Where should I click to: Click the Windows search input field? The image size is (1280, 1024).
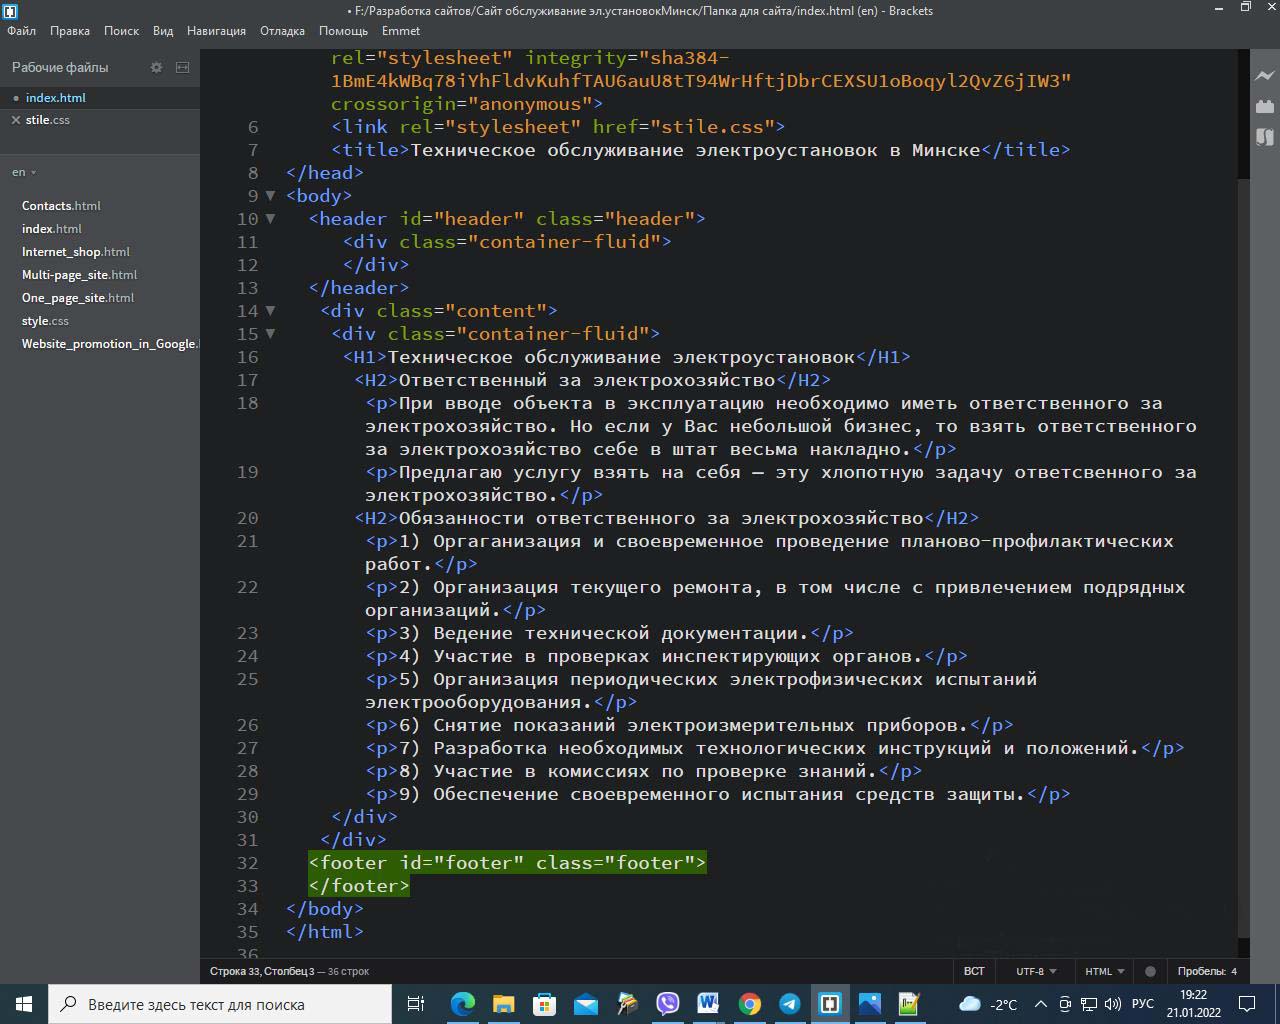[220, 1004]
